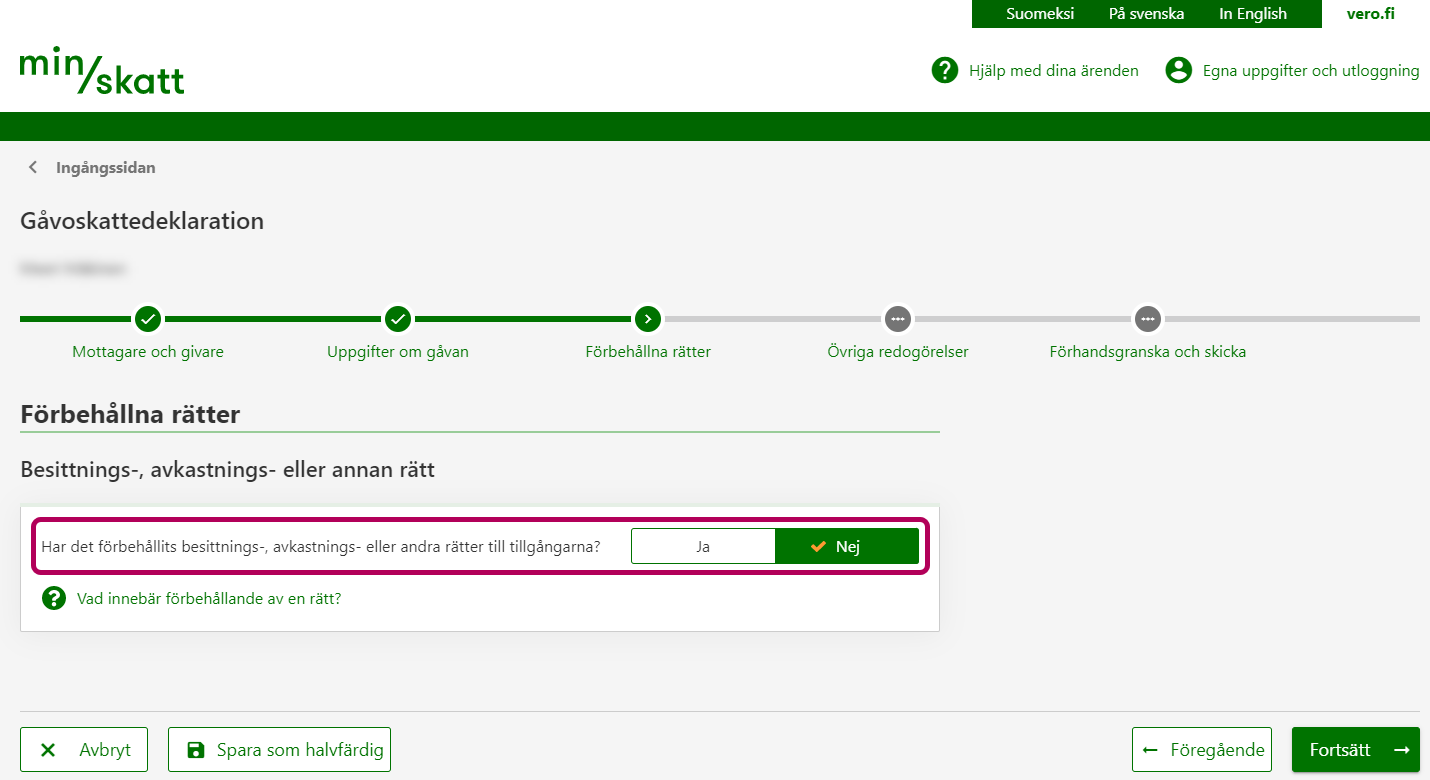Switch language to In English
Screen dimensions: 1430x780
(1252, 14)
